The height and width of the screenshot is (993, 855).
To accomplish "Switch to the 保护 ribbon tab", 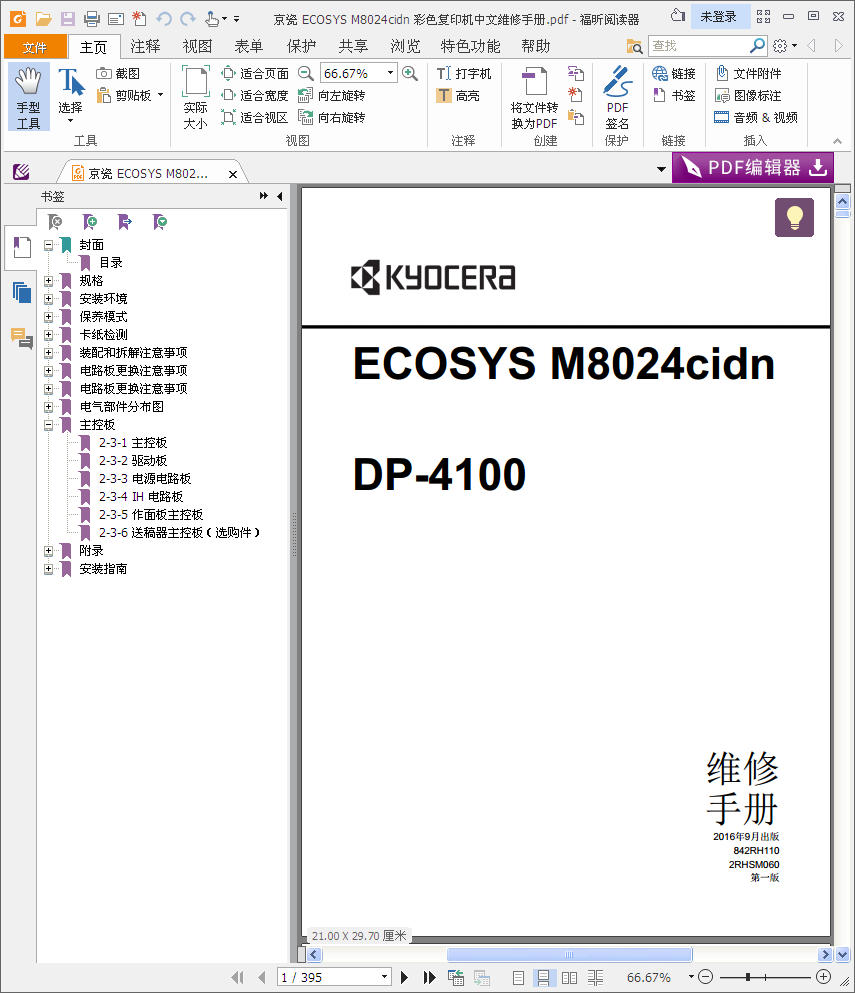I will point(301,46).
